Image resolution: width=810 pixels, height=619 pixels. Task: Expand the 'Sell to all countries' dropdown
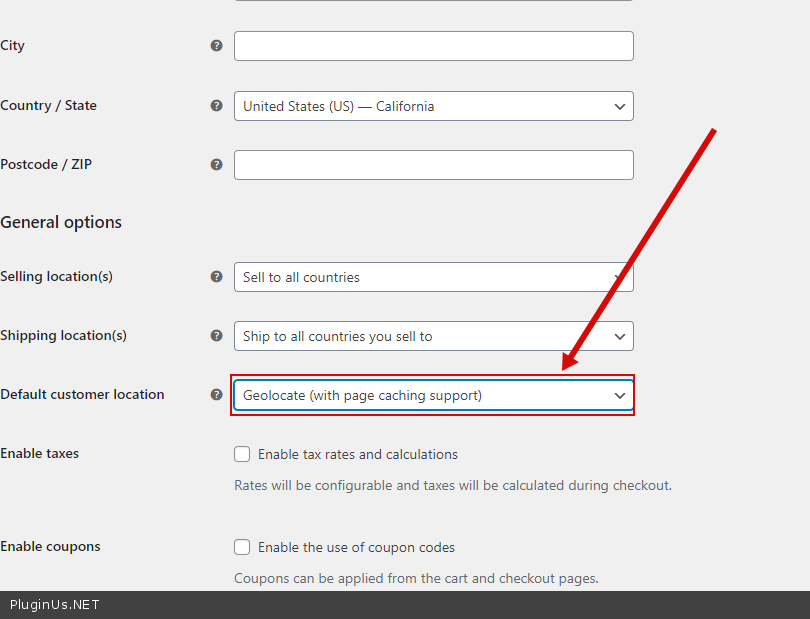pyautogui.click(x=433, y=277)
